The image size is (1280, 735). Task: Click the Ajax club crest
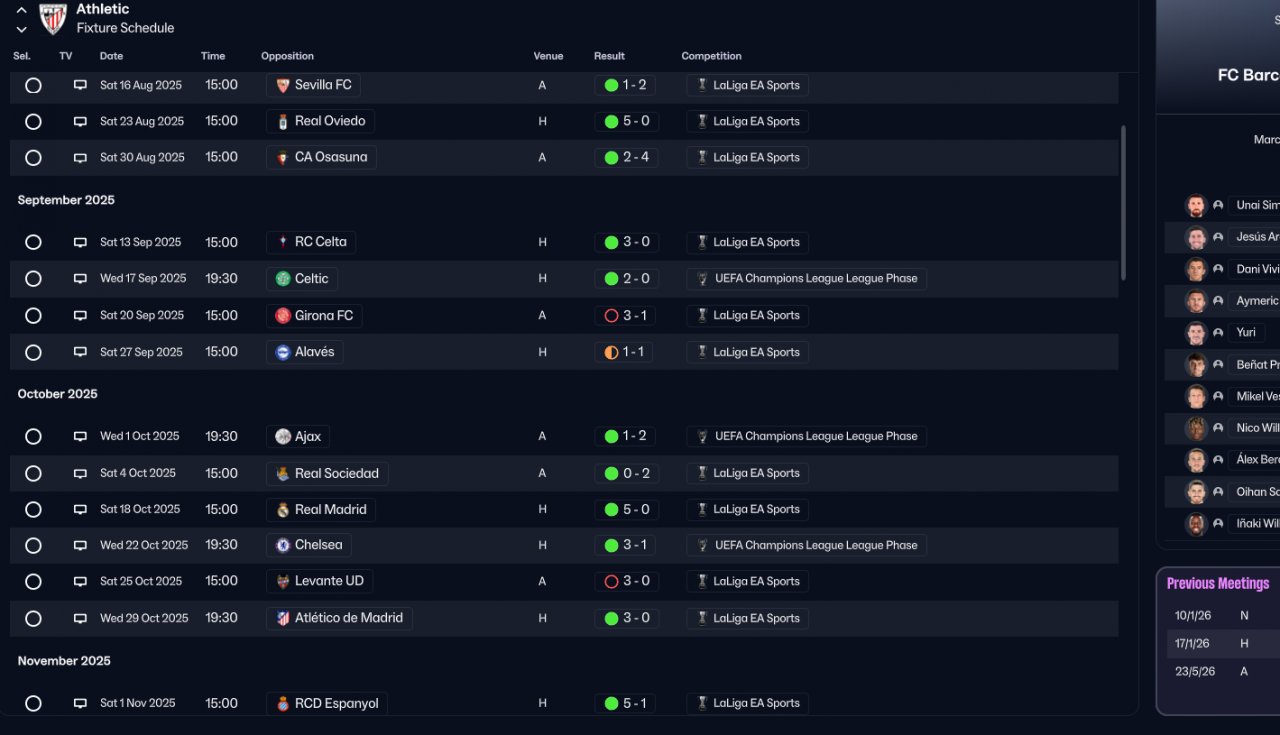coord(283,437)
